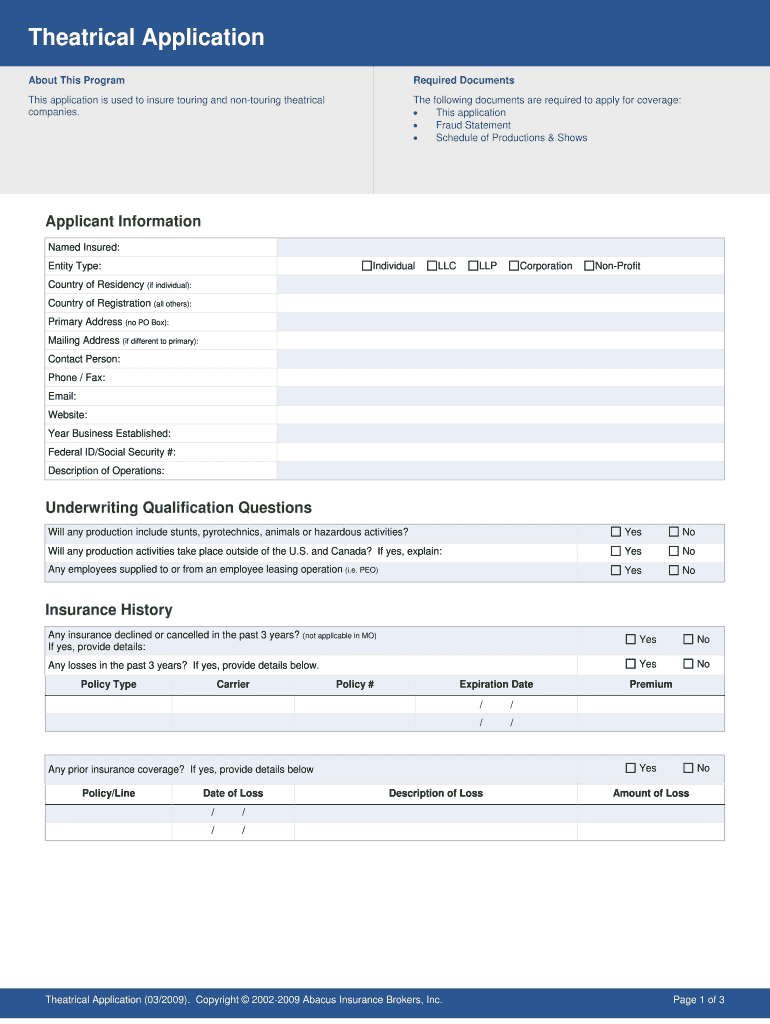Focus the Contact Person field
The image size is (770, 1024).
(500, 359)
